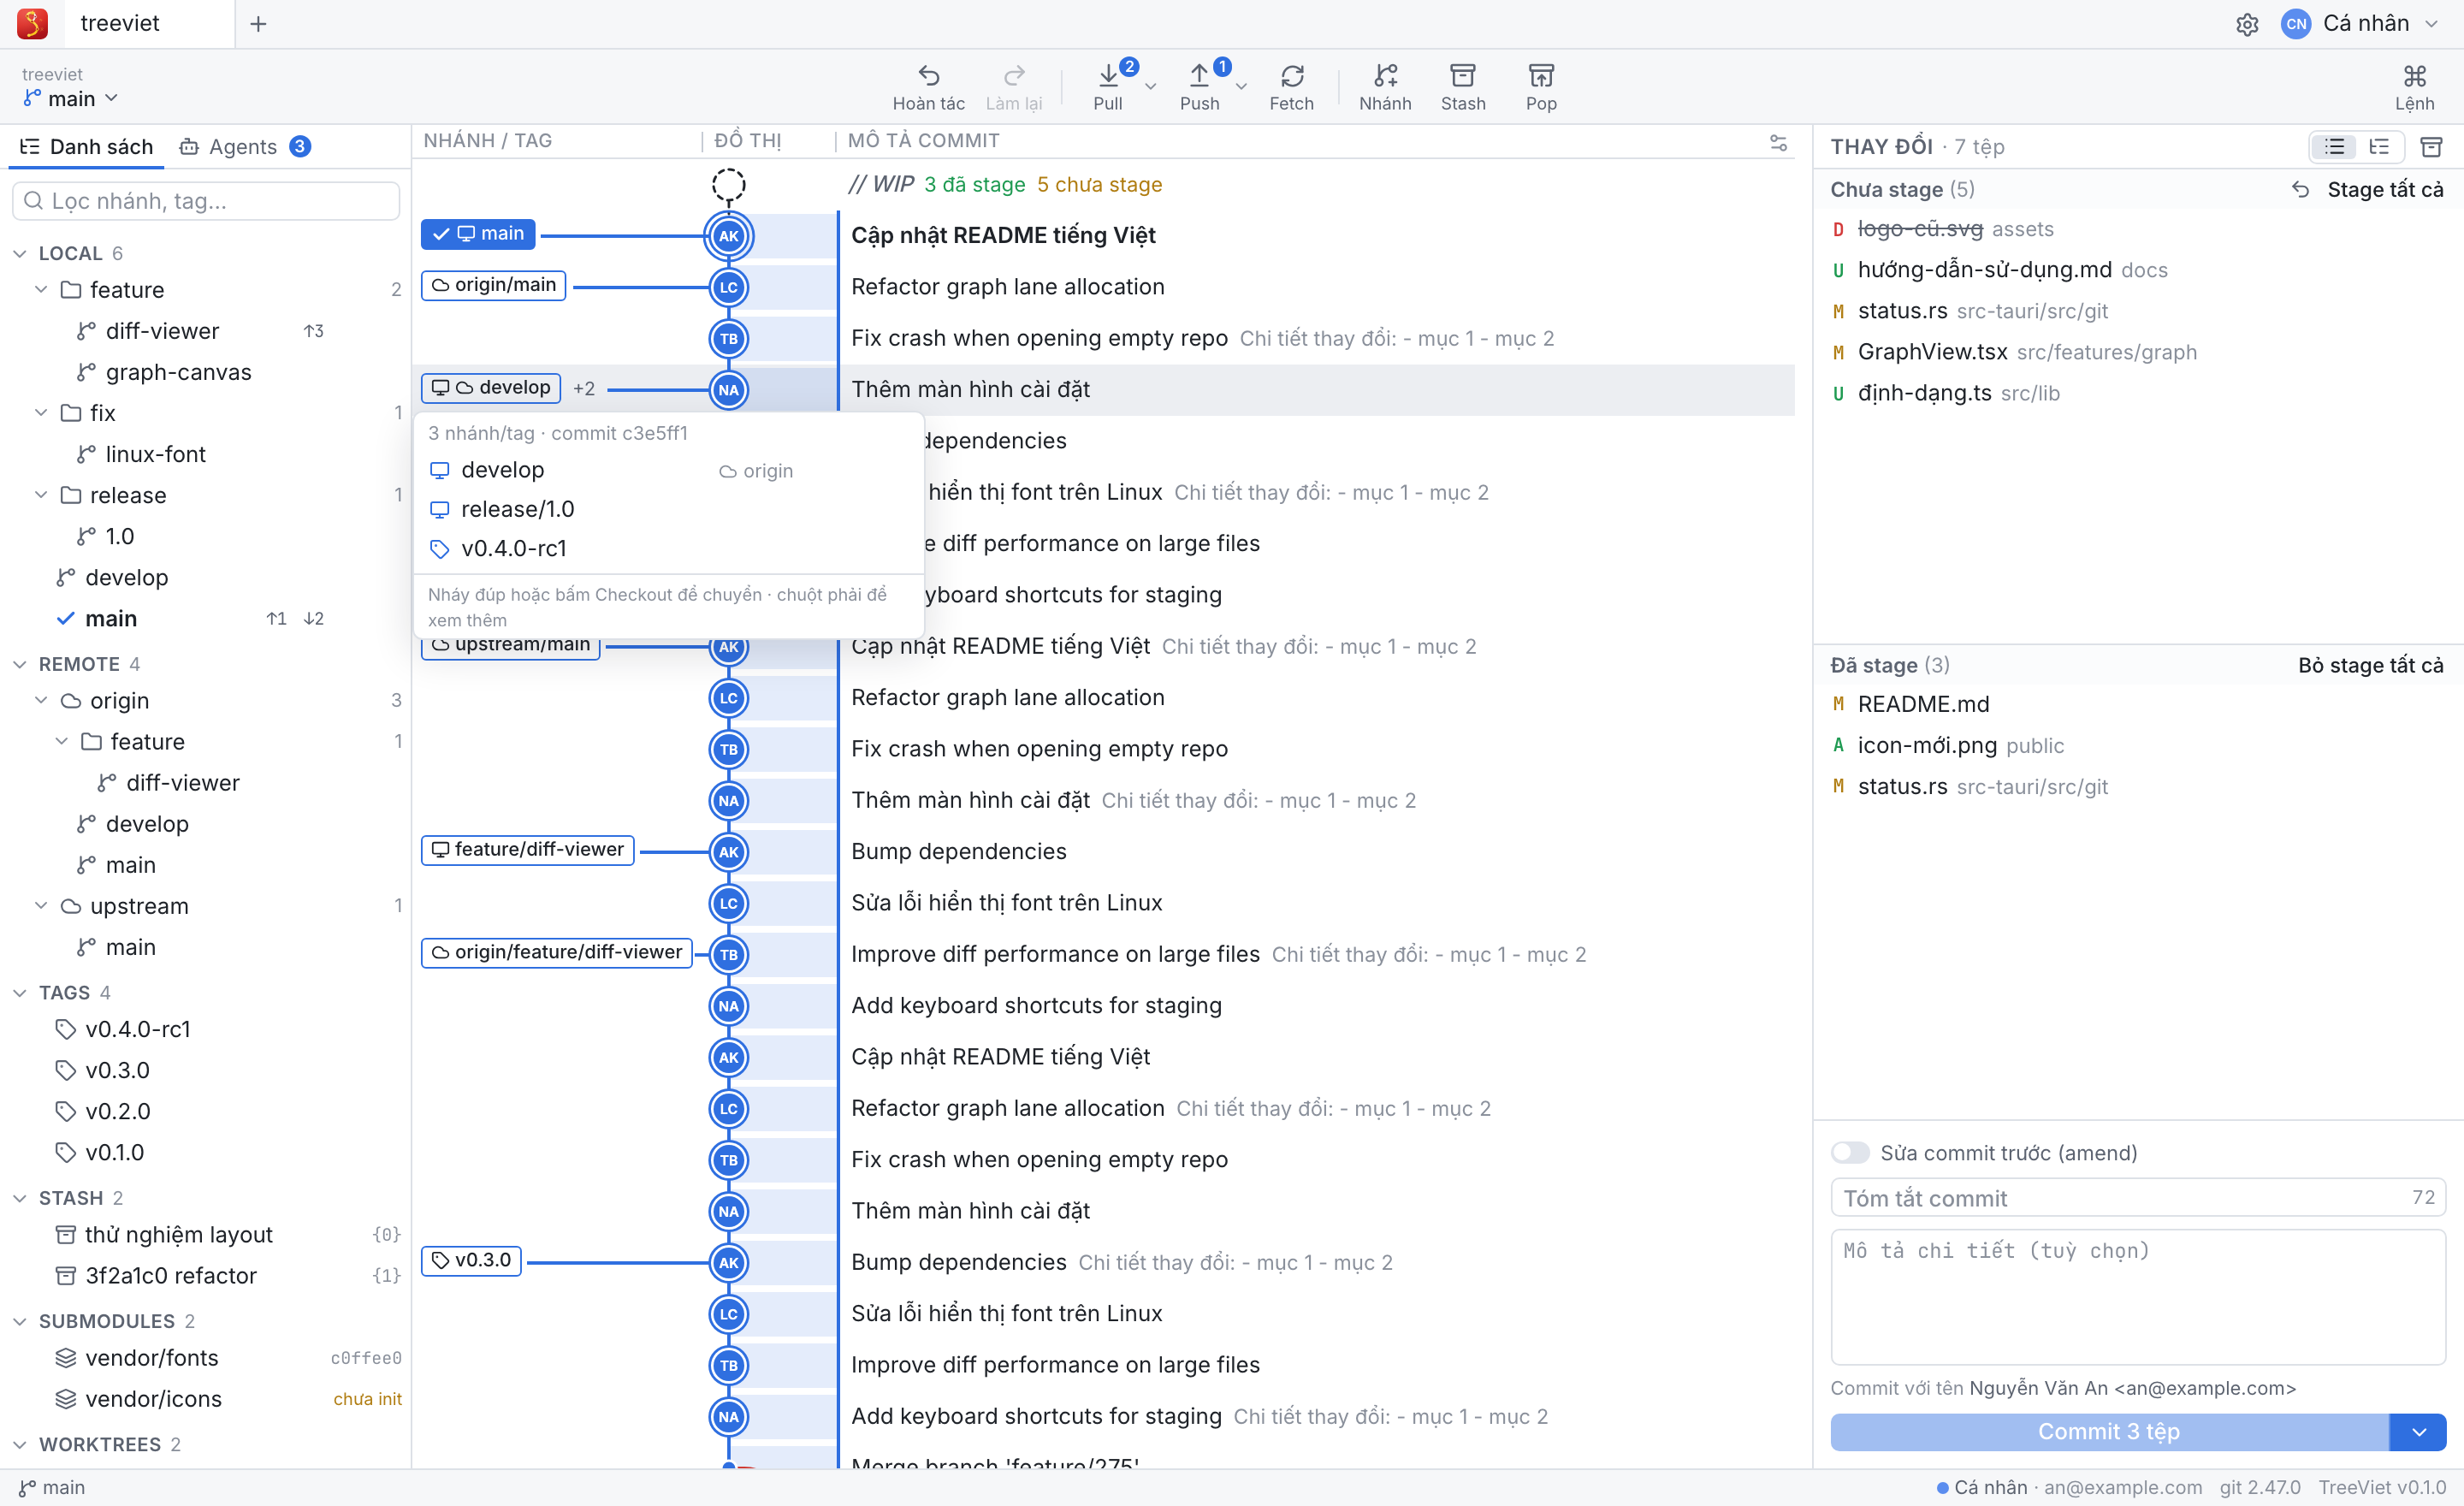Collapse the LOCAL section
The height and width of the screenshot is (1506, 2464).
pos(20,253)
